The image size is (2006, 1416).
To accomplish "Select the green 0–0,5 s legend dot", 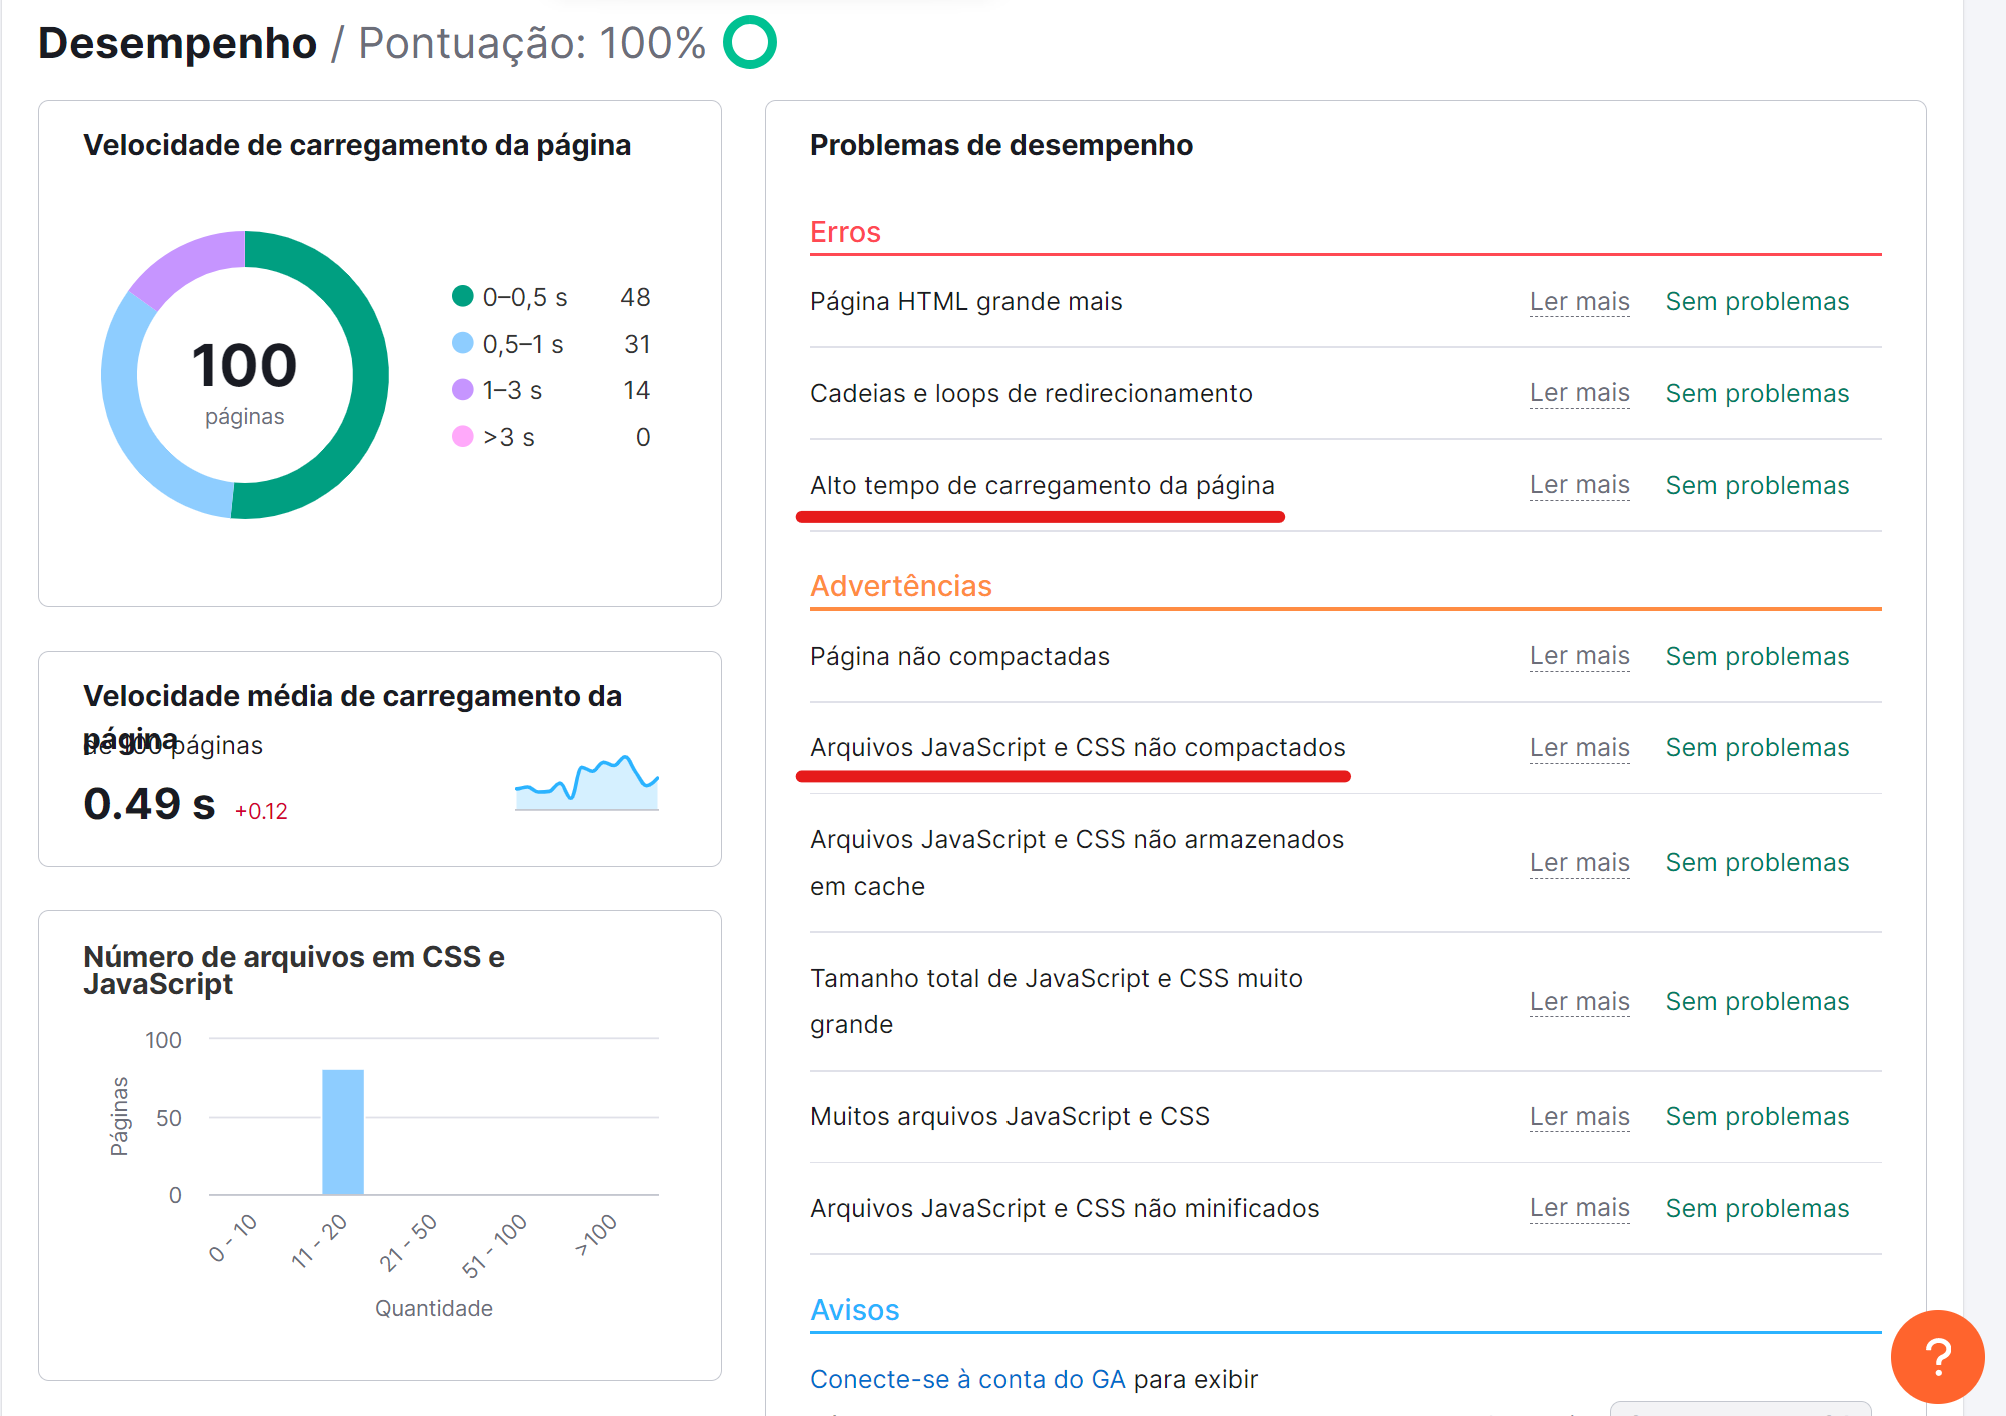I will coord(462,296).
